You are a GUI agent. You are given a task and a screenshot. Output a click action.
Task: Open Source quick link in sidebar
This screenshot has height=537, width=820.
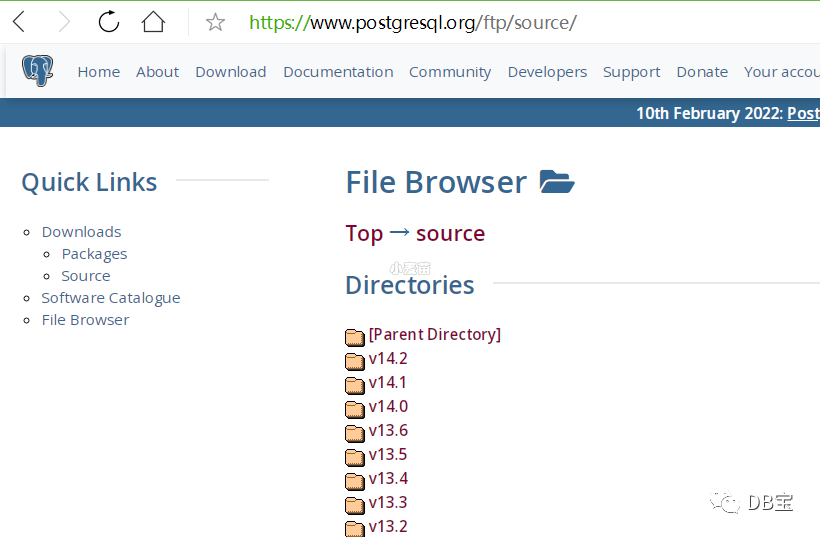click(x=86, y=276)
